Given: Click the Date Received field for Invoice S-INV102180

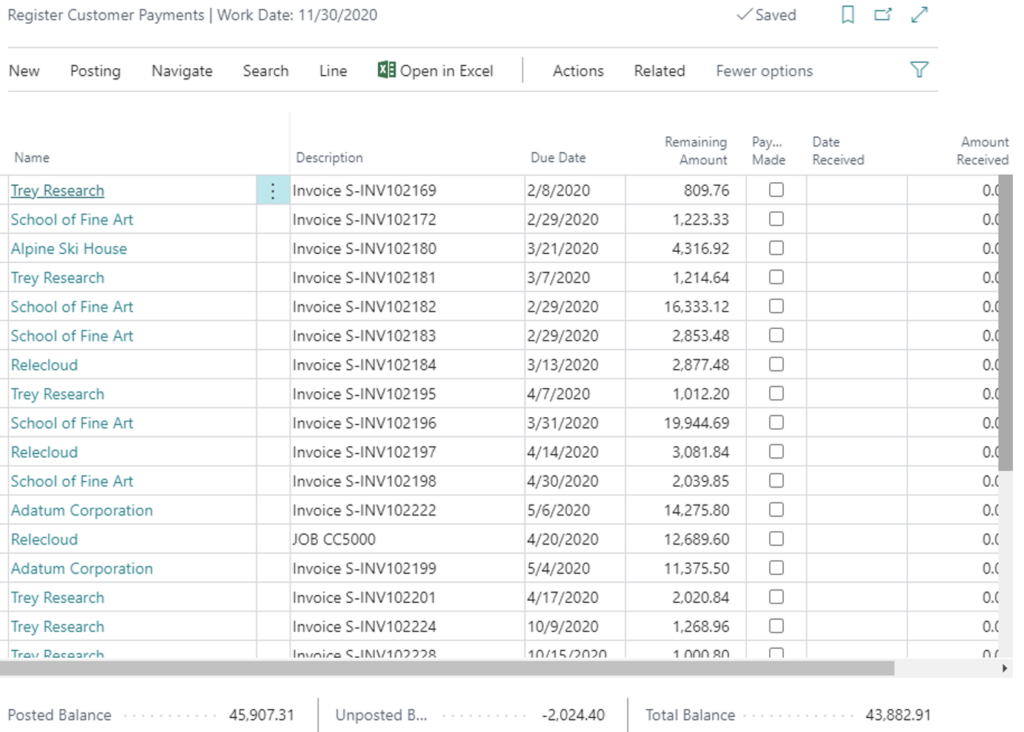Looking at the screenshot, I should click(855, 248).
